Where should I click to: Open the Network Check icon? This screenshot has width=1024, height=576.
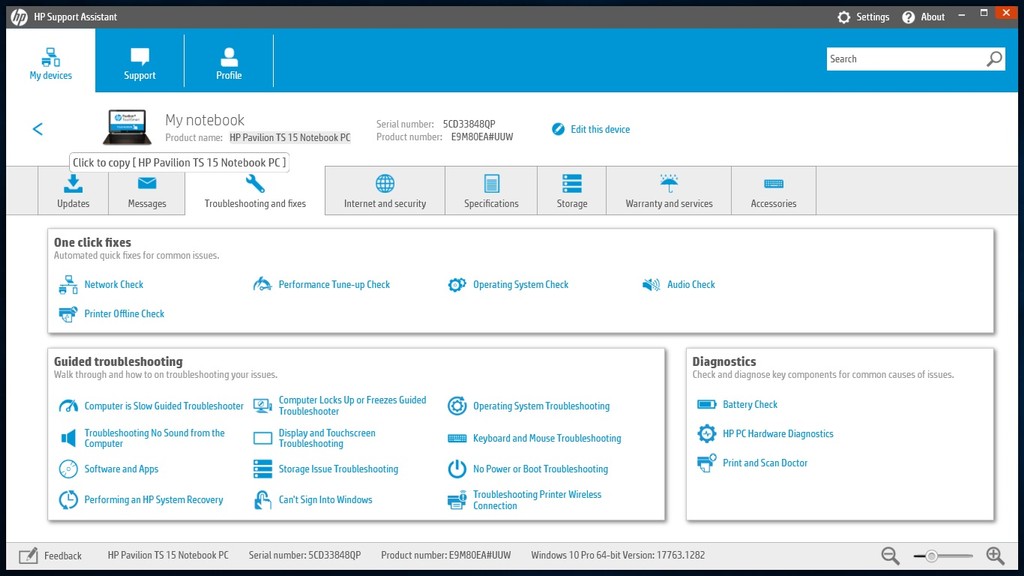click(68, 285)
